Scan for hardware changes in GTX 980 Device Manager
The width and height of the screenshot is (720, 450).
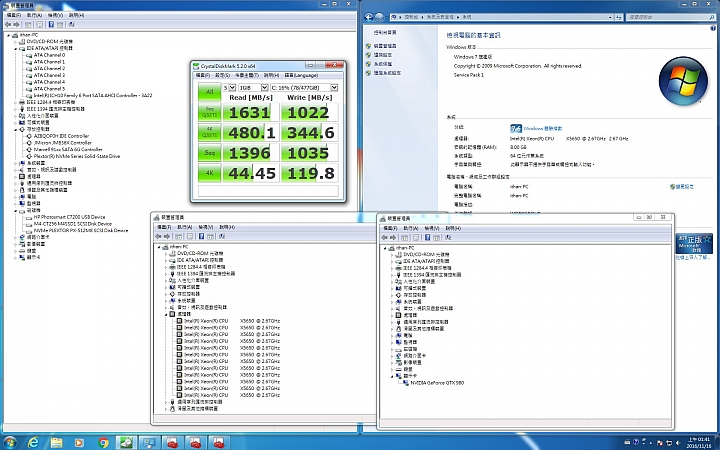click(x=448, y=237)
